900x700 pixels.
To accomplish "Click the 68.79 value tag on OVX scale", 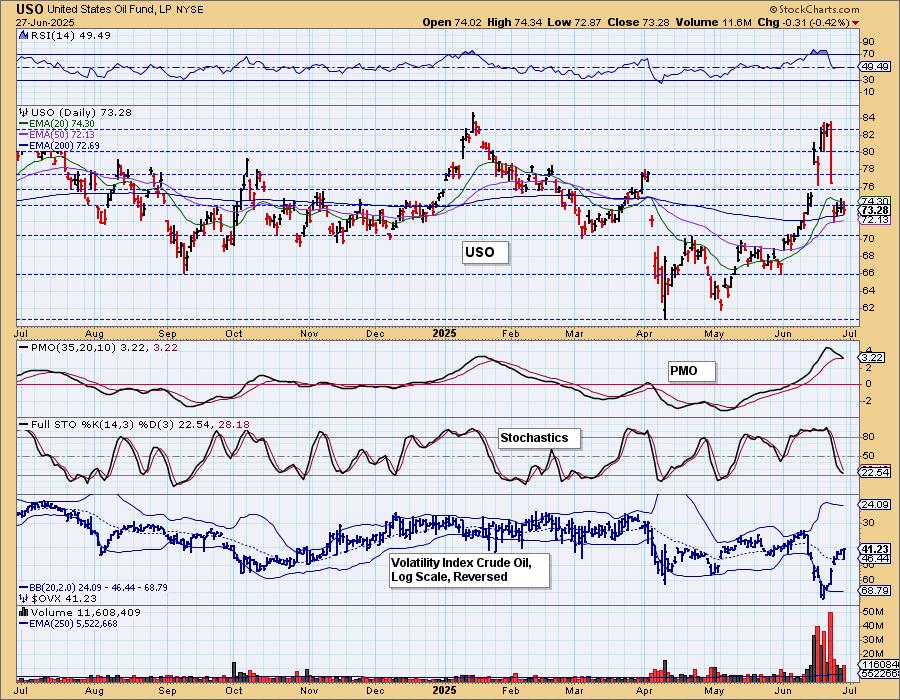I will (x=876, y=590).
